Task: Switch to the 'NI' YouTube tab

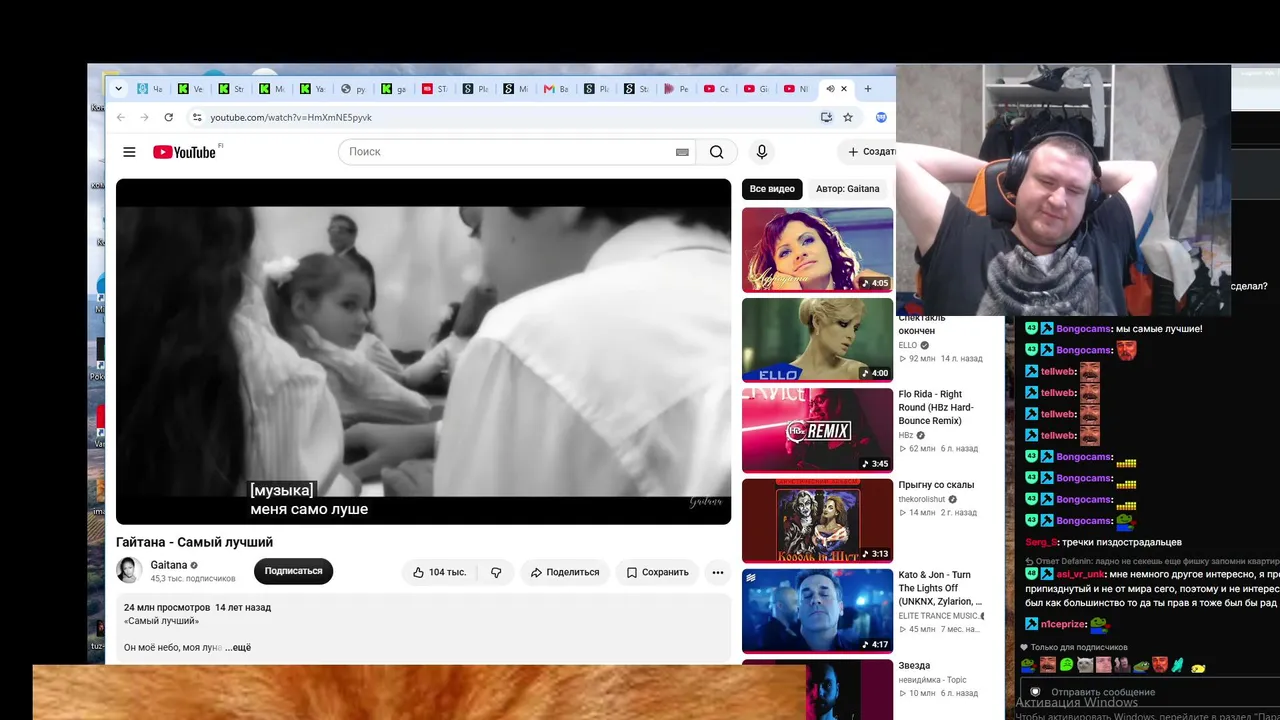Action: tap(797, 89)
